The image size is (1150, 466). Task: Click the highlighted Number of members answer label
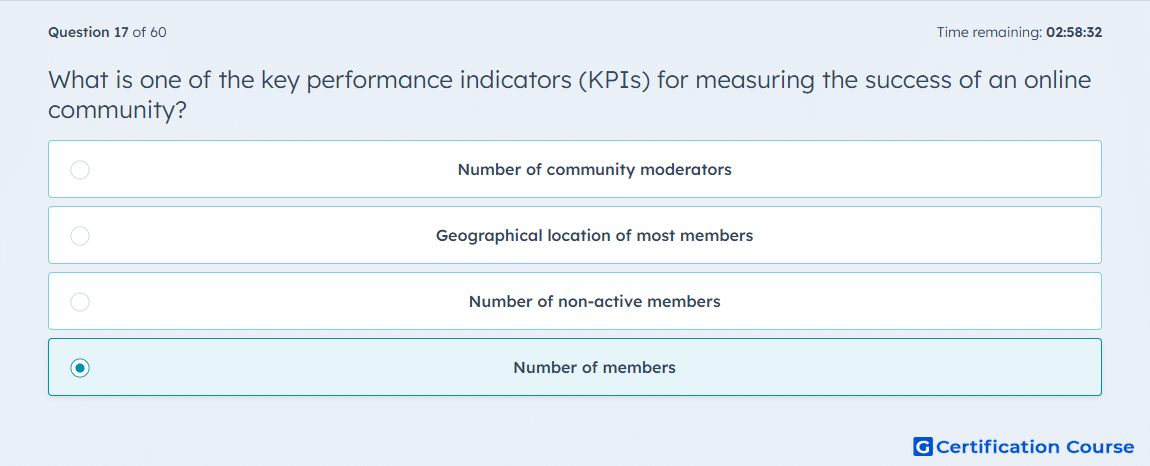click(x=594, y=368)
